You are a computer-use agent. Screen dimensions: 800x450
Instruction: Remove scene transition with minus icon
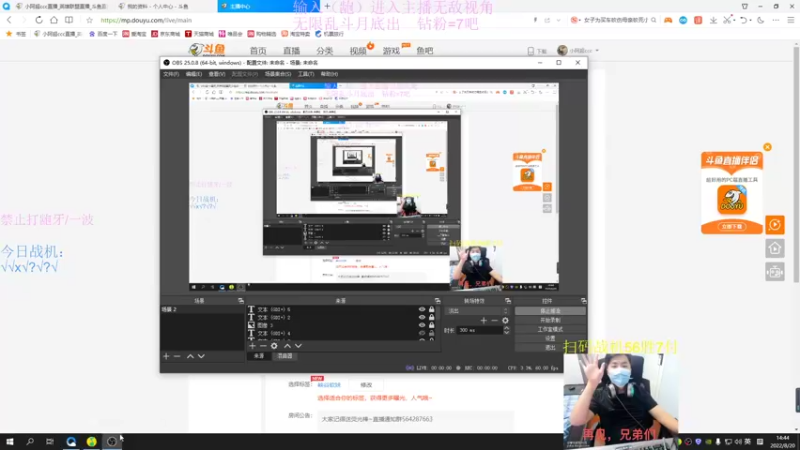pos(494,320)
